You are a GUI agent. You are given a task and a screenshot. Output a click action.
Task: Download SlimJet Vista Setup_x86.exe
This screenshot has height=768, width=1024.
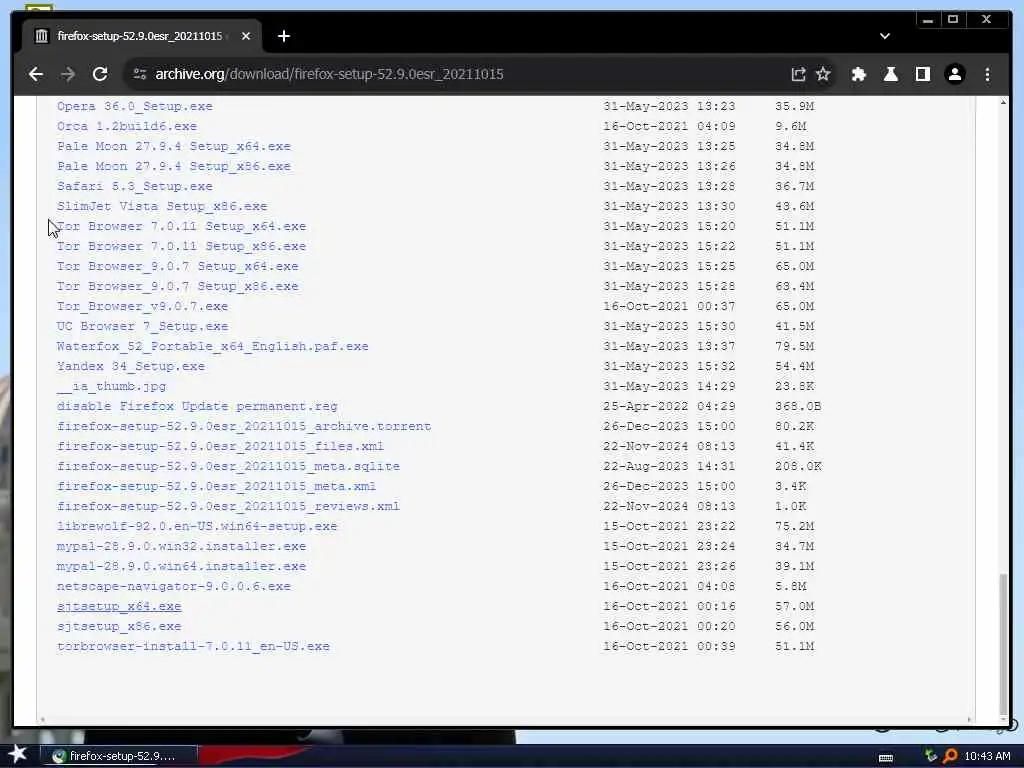(162, 206)
